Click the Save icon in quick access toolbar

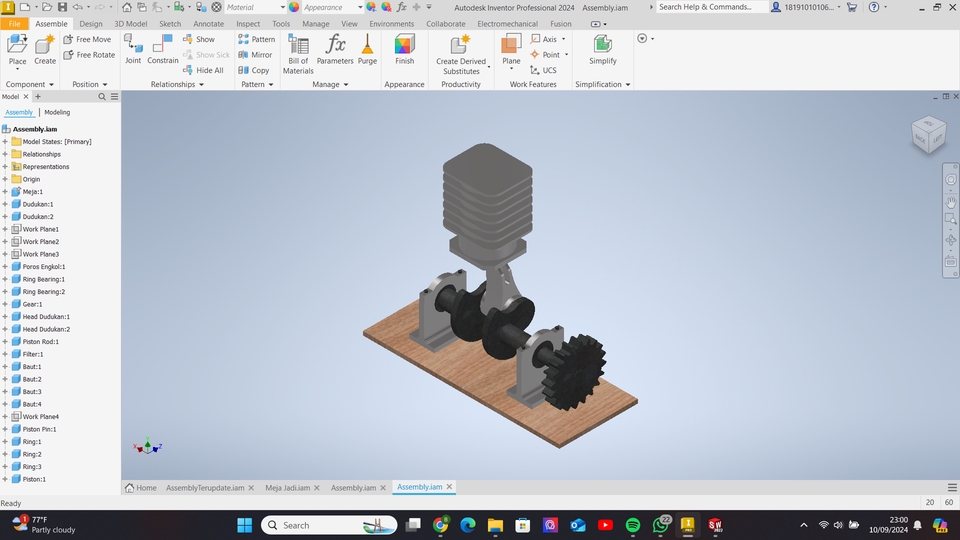pyautogui.click(x=62, y=7)
